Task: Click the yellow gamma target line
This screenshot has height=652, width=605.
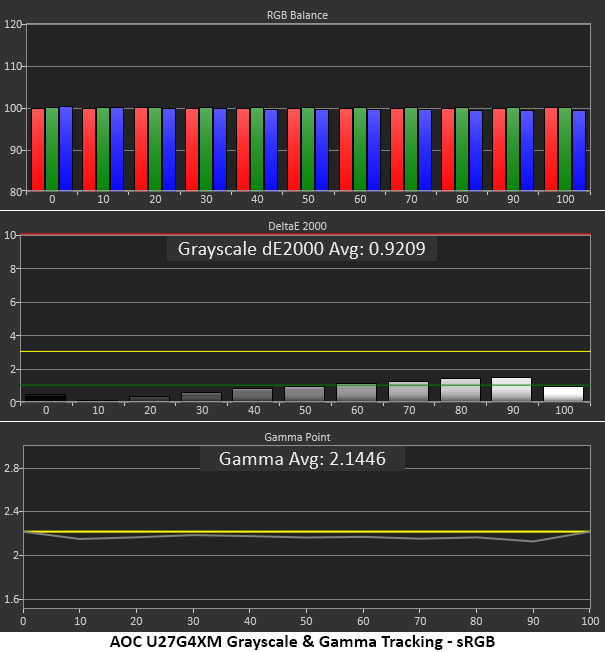Action: click(307, 531)
